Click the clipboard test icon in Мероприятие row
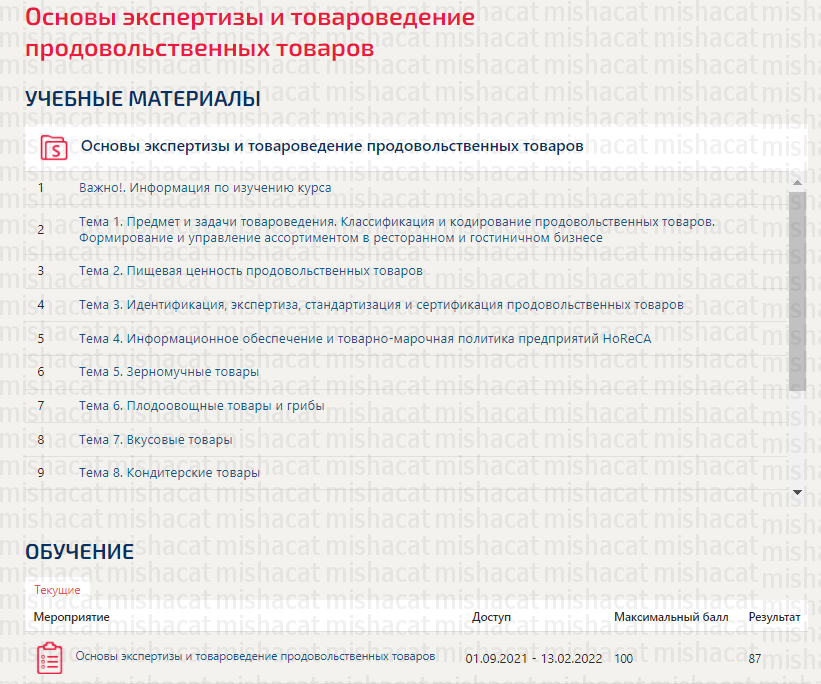Image resolution: width=821 pixels, height=684 pixels. point(50,658)
